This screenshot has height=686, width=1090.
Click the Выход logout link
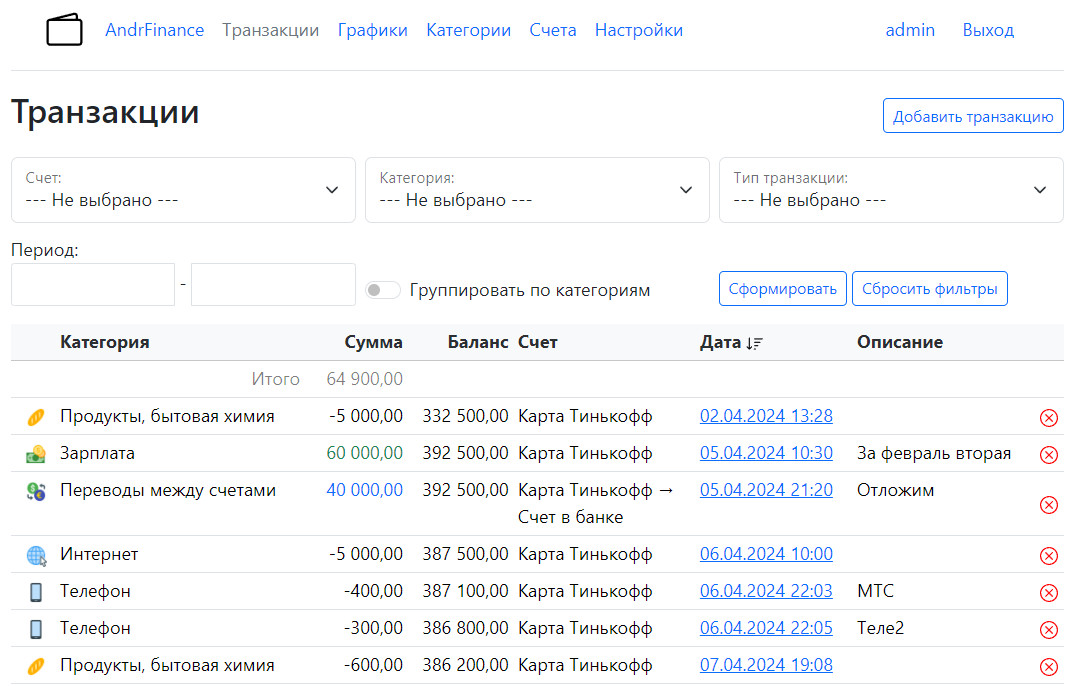click(988, 30)
